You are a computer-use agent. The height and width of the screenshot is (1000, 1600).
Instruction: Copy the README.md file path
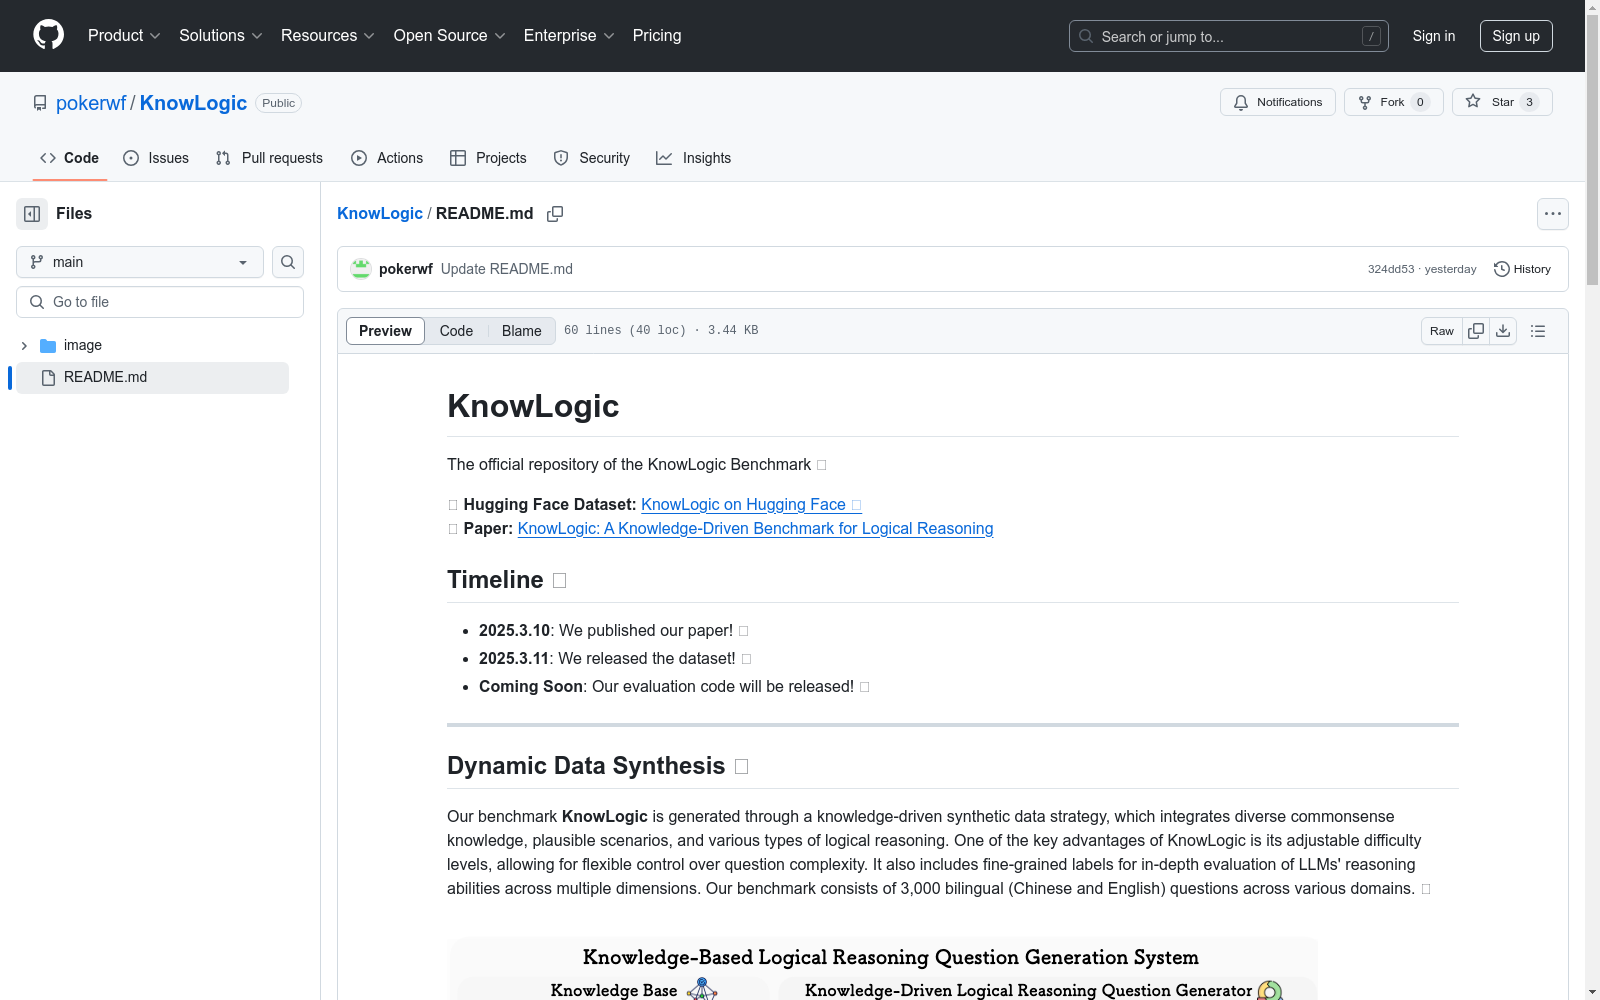click(555, 214)
